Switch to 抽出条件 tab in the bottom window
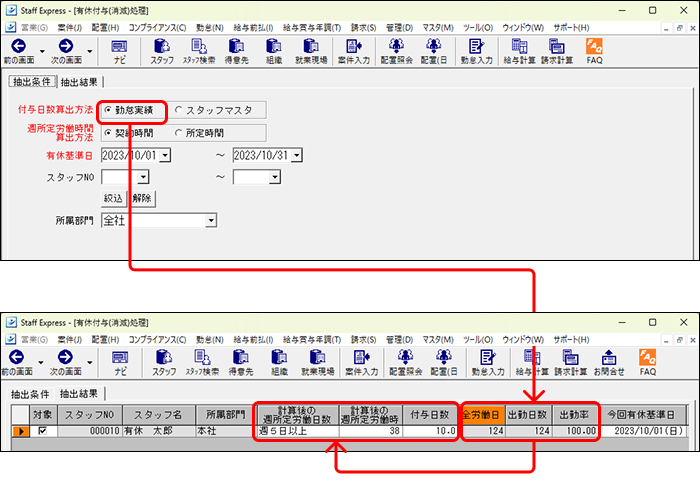This screenshot has width=700, height=484. point(30,394)
